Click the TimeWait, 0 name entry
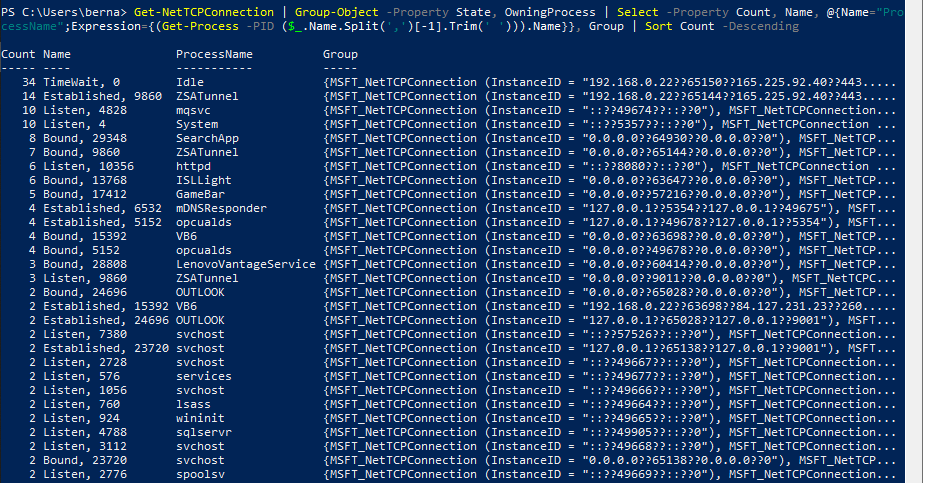The width and height of the screenshot is (926, 483). pyautogui.click(x=81, y=83)
